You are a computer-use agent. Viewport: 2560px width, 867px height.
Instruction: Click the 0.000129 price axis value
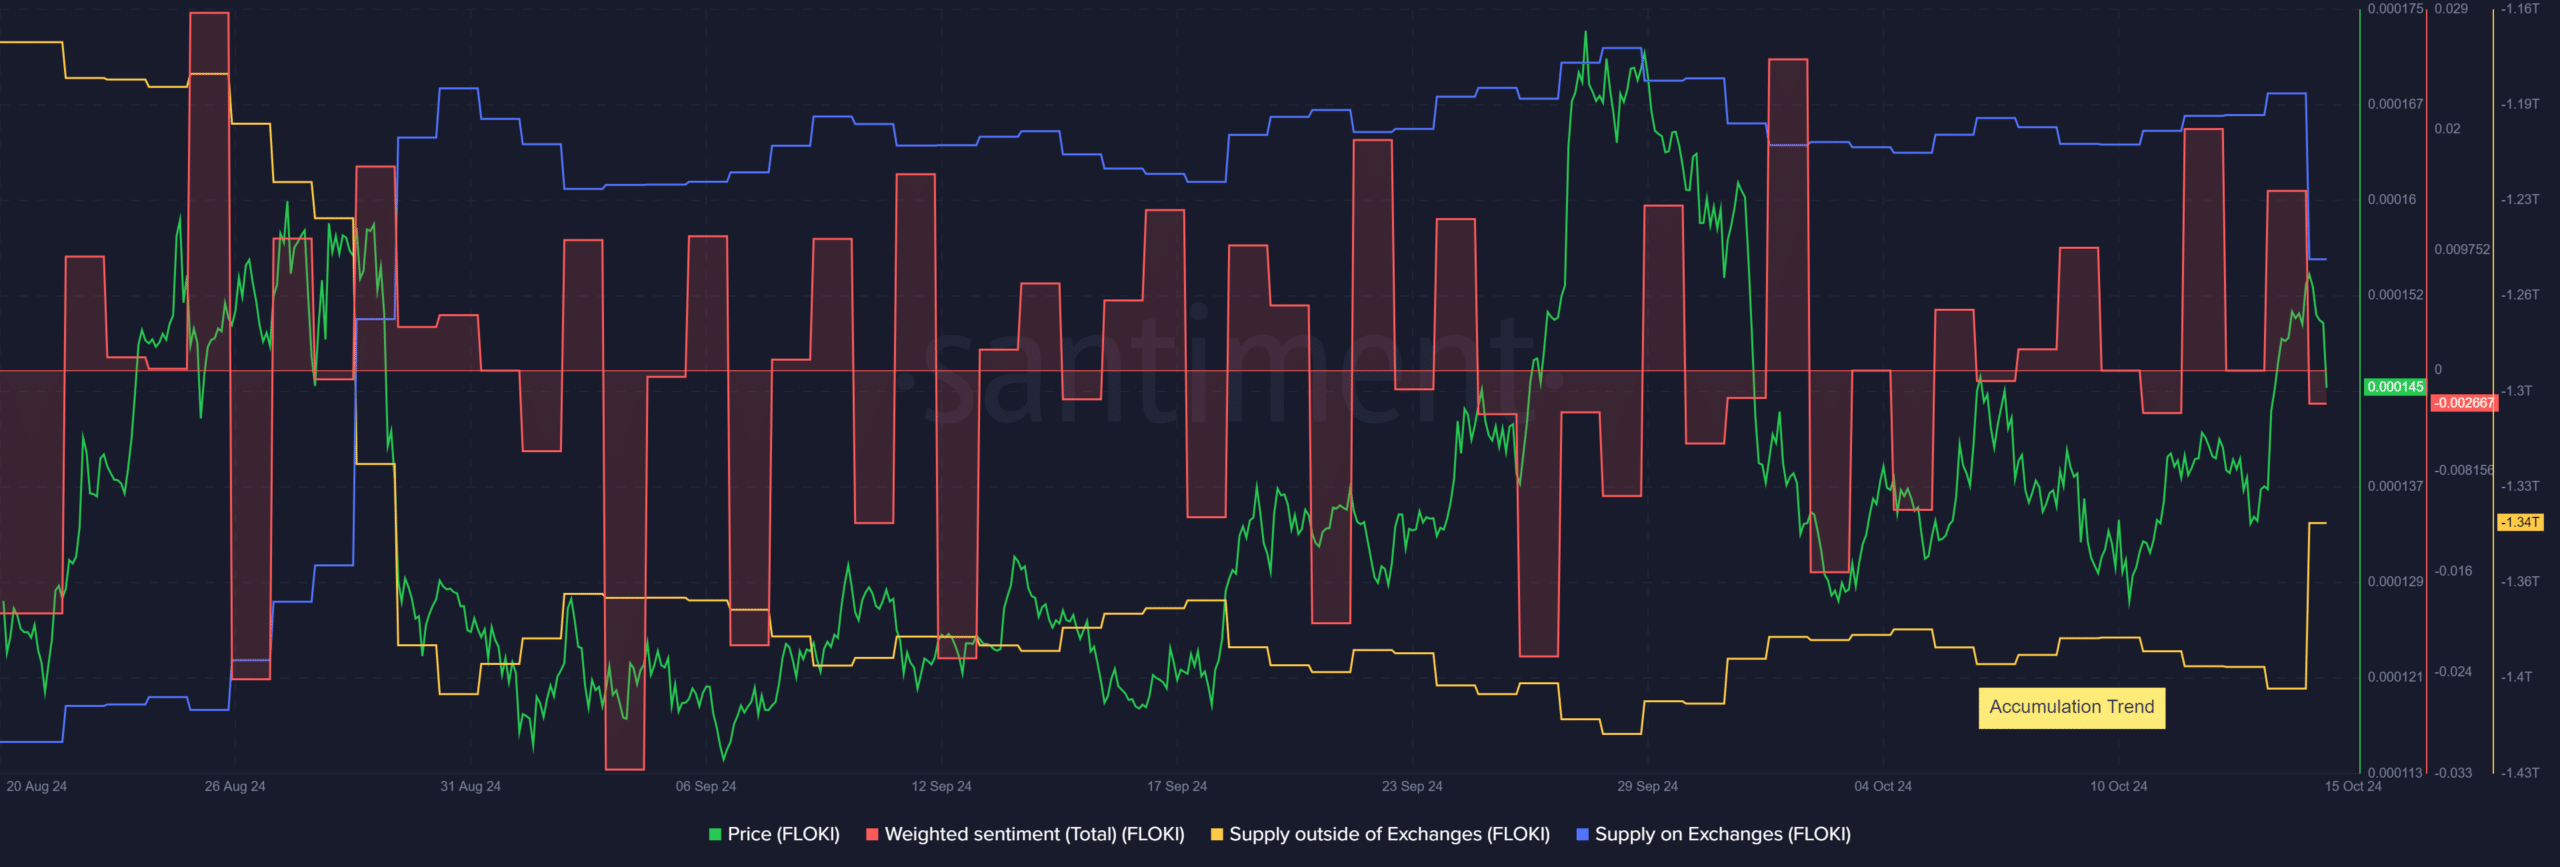tap(2395, 581)
